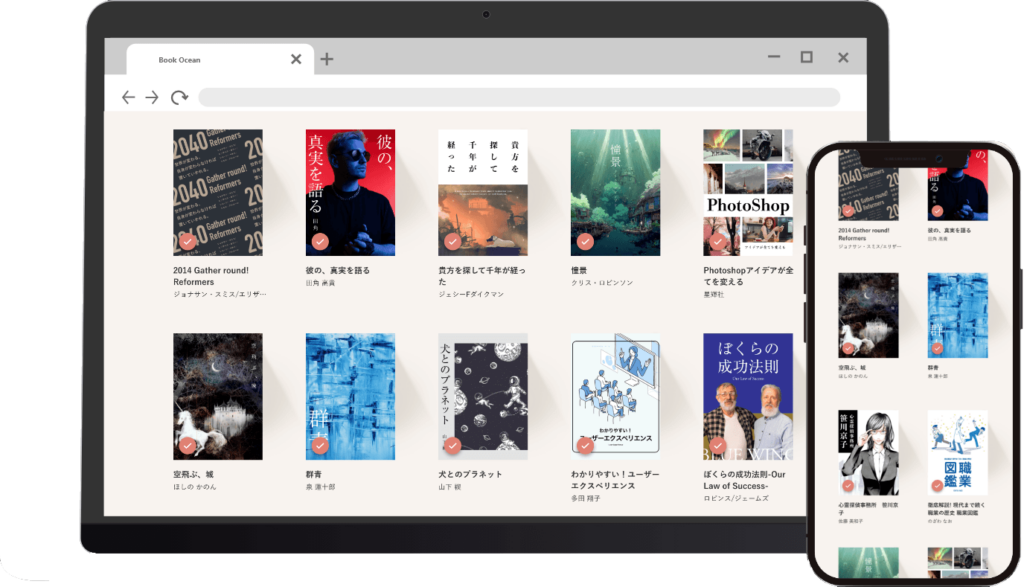The width and height of the screenshot is (1024, 587).
Task: Toggle checkmark on phone 彼の、真実を語る cover
Action: [937, 211]
